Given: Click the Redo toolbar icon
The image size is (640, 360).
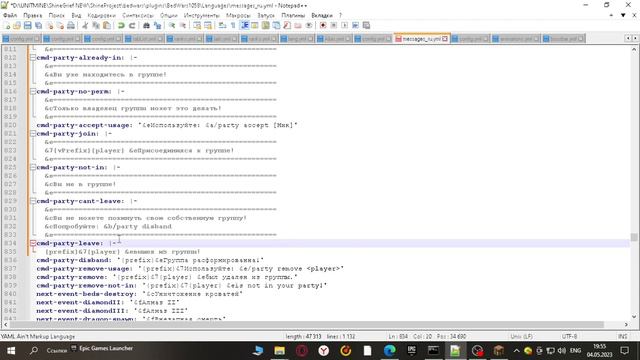Looking at the screenshot, I should pos(132,25).
